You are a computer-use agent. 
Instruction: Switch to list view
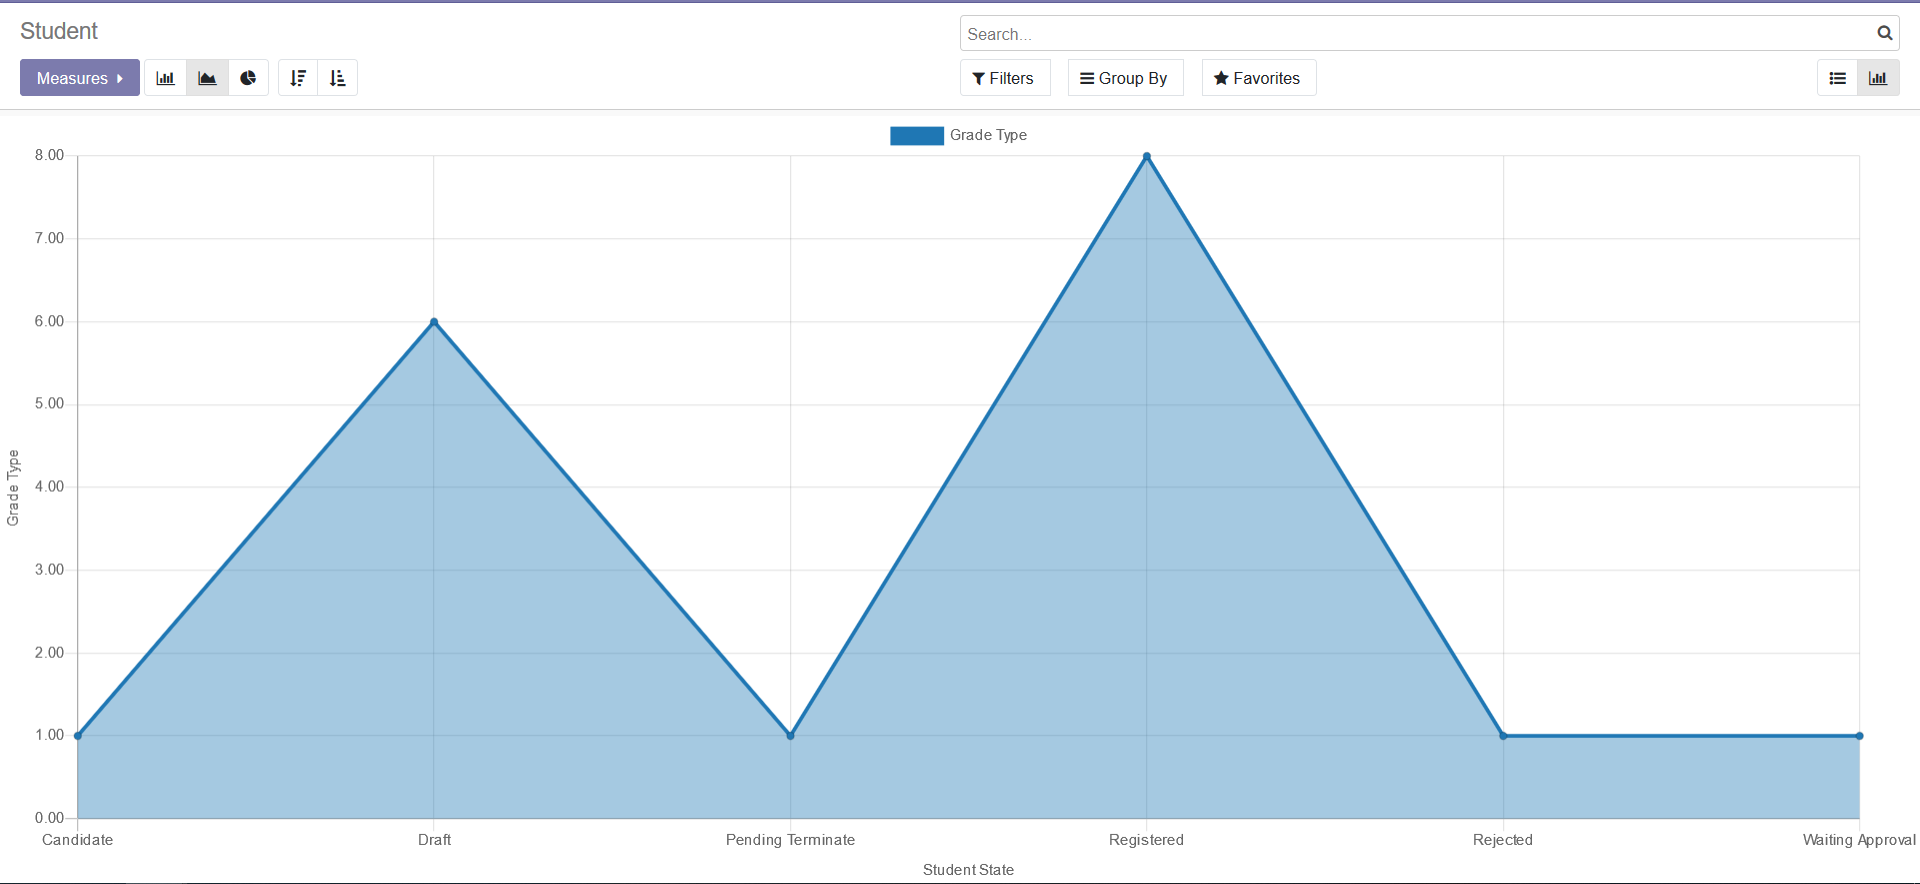point(1837,78)
